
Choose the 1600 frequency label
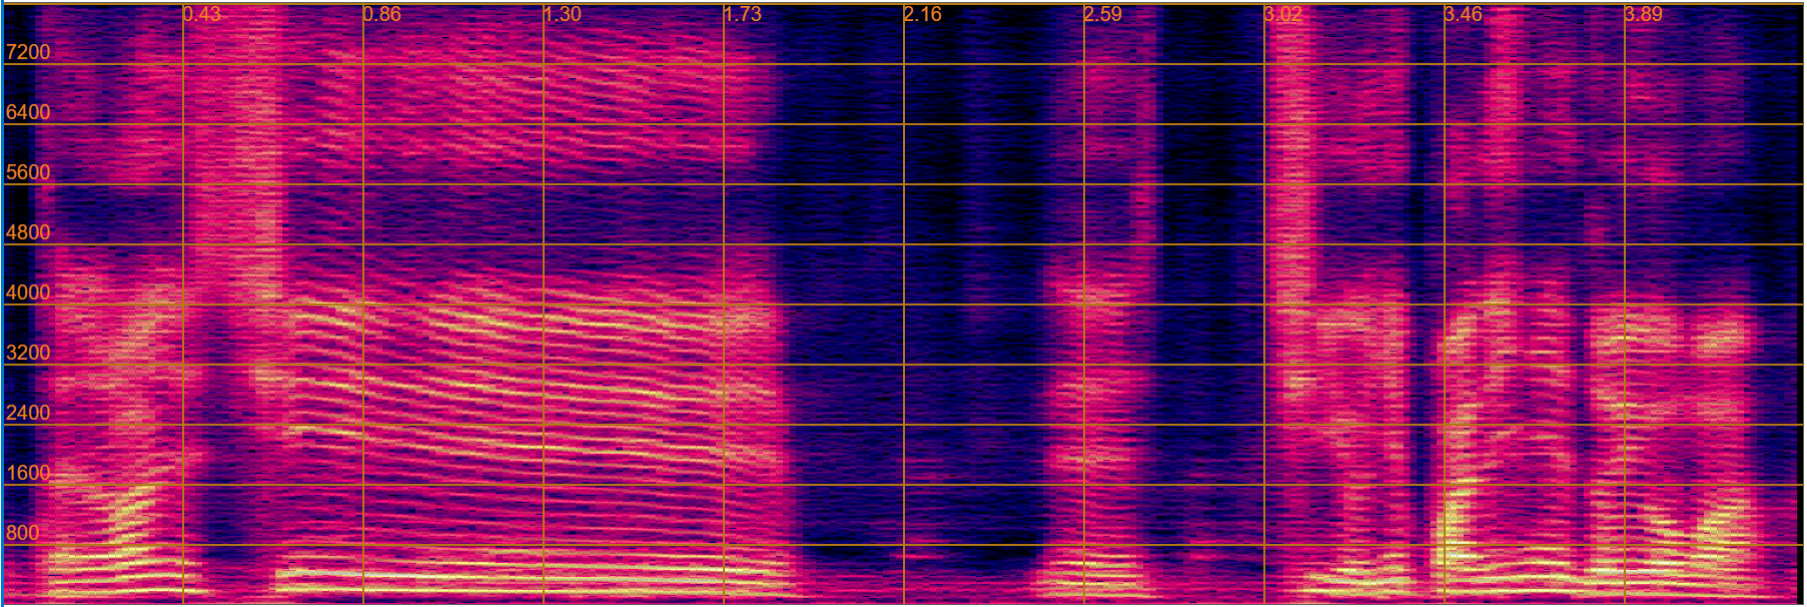tap(28, 472)
